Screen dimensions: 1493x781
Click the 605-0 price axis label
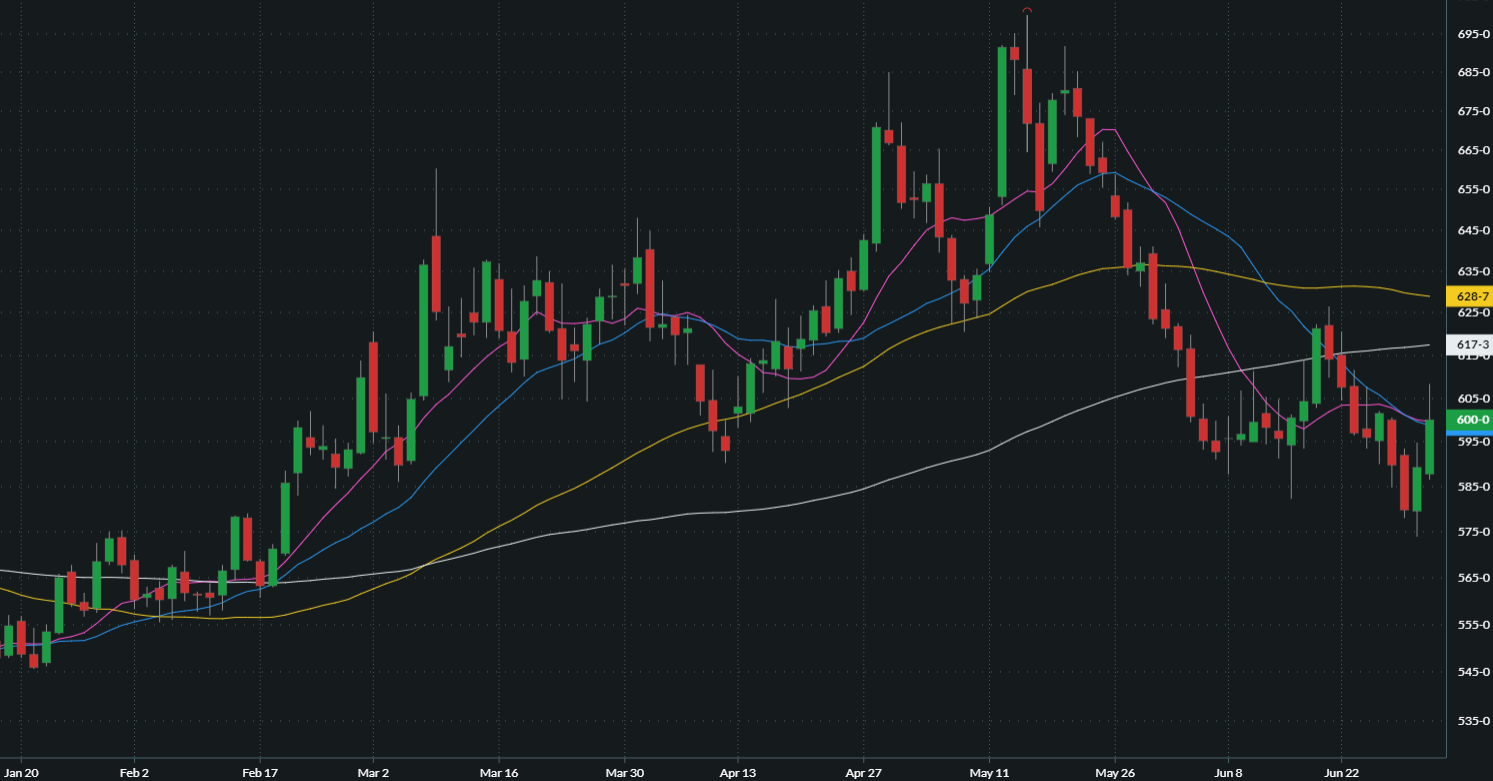pos(1474,398)
